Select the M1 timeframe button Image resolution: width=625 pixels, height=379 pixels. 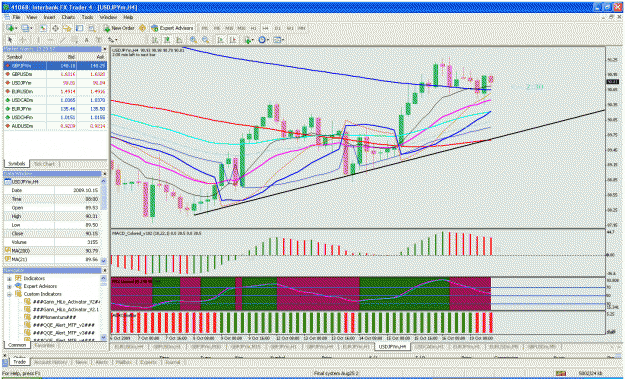tap(204, 28)
